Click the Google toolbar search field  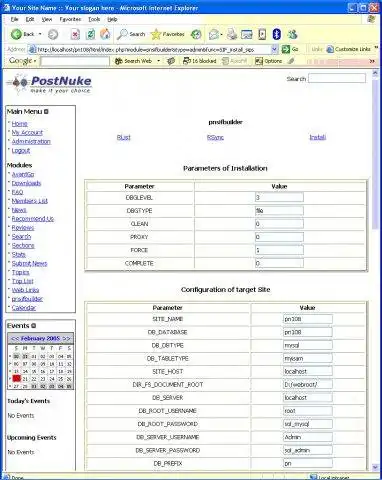click(75, 61)
